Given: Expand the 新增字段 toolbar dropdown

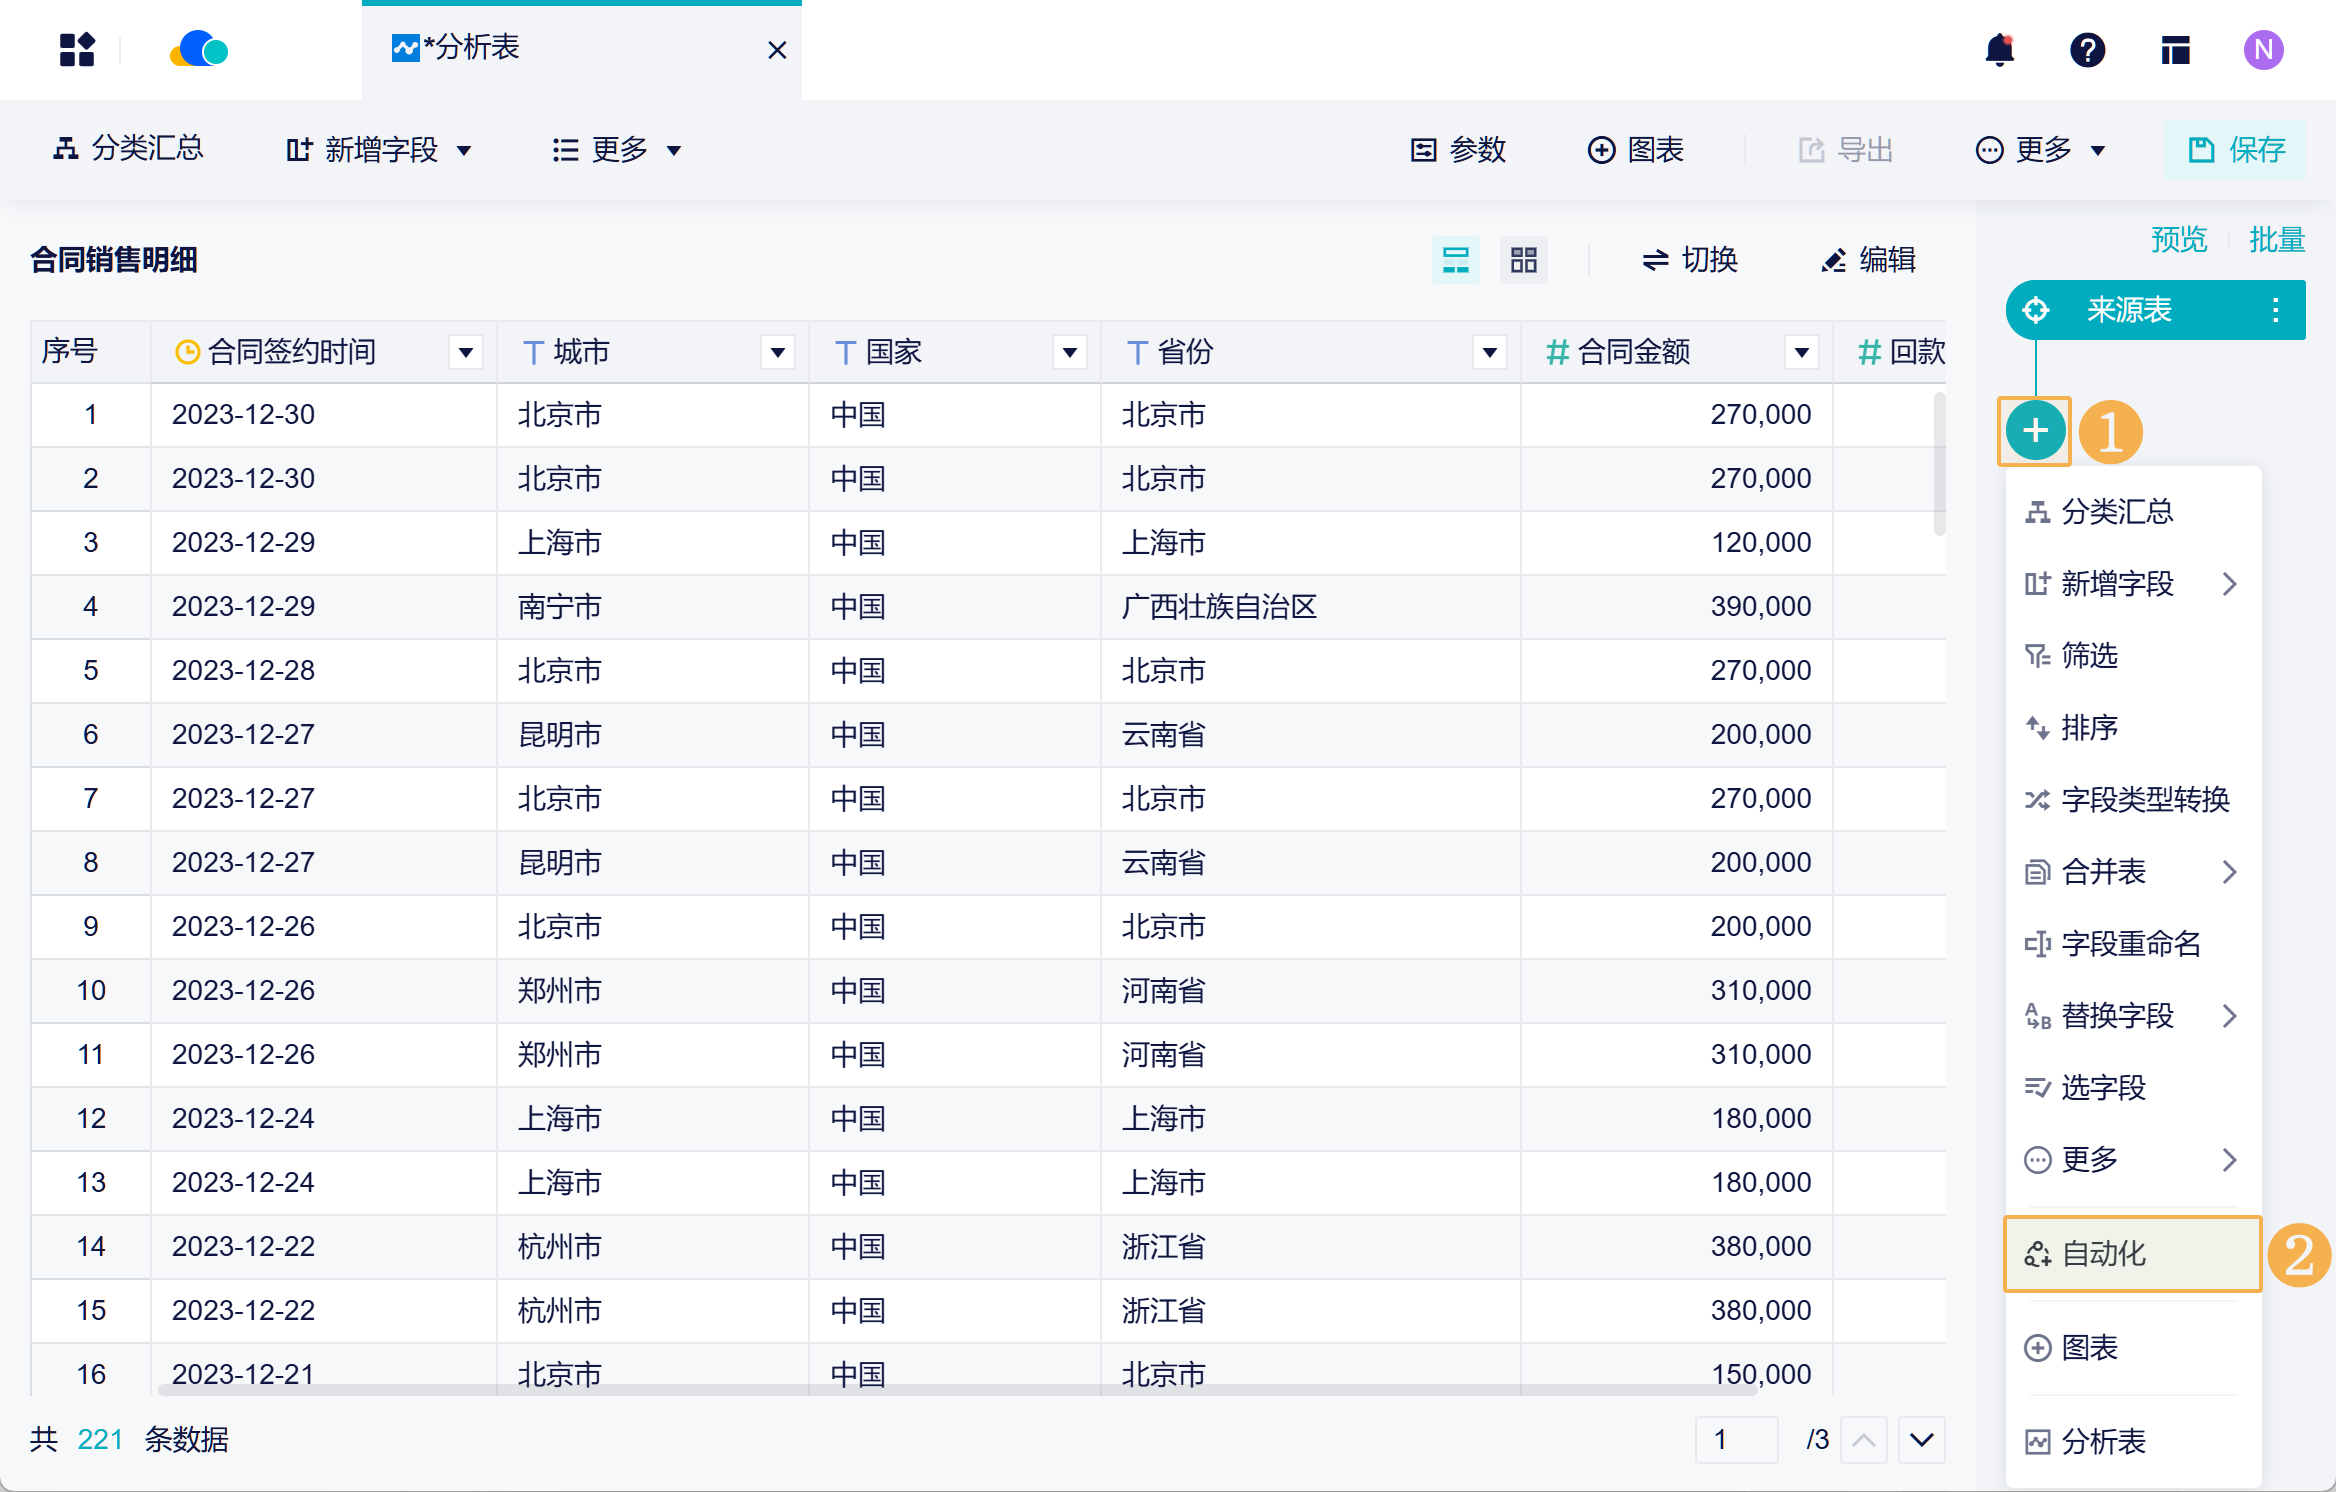Looking at the screenshot, I should coord(380,150).
